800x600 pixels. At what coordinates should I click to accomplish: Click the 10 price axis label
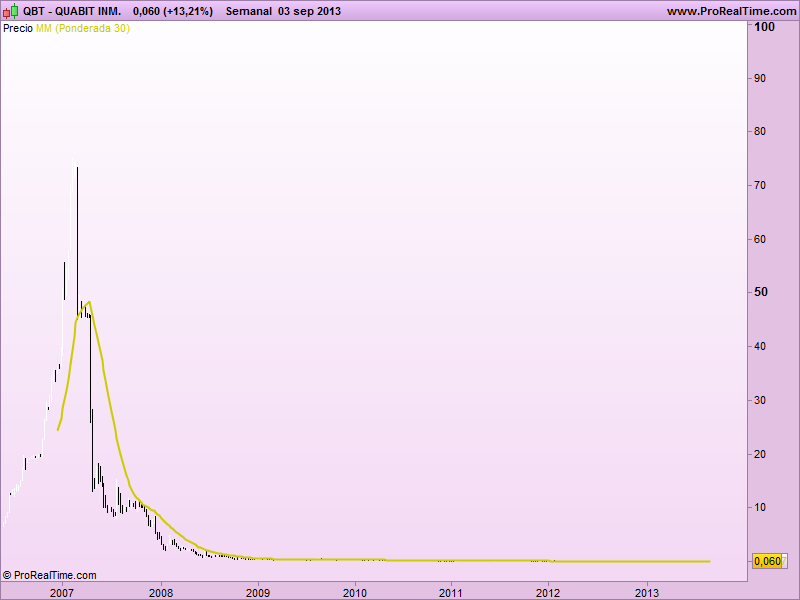[x=760, y=507]
